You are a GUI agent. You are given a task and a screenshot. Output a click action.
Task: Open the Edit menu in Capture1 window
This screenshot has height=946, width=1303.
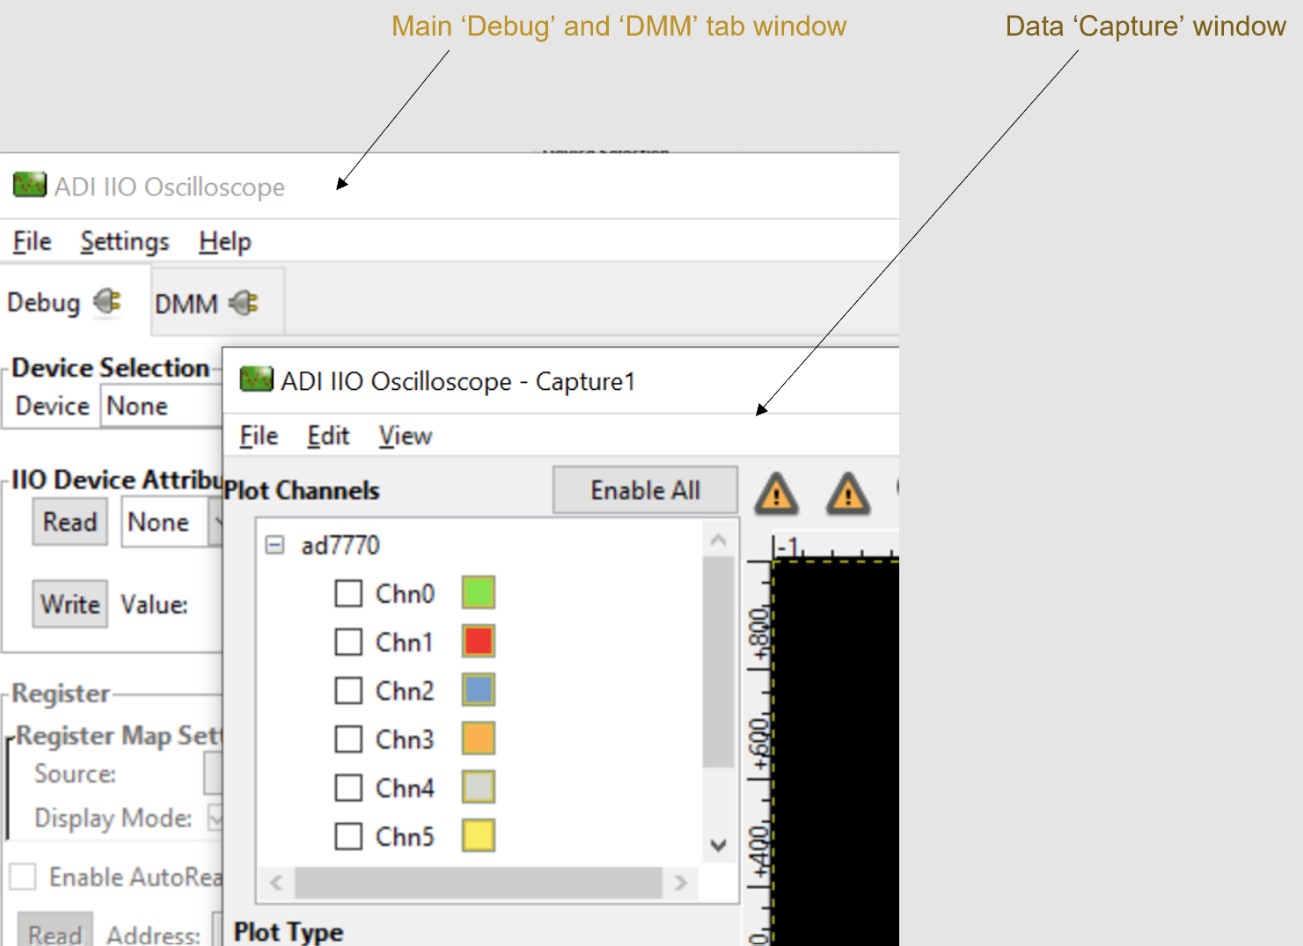328,436
